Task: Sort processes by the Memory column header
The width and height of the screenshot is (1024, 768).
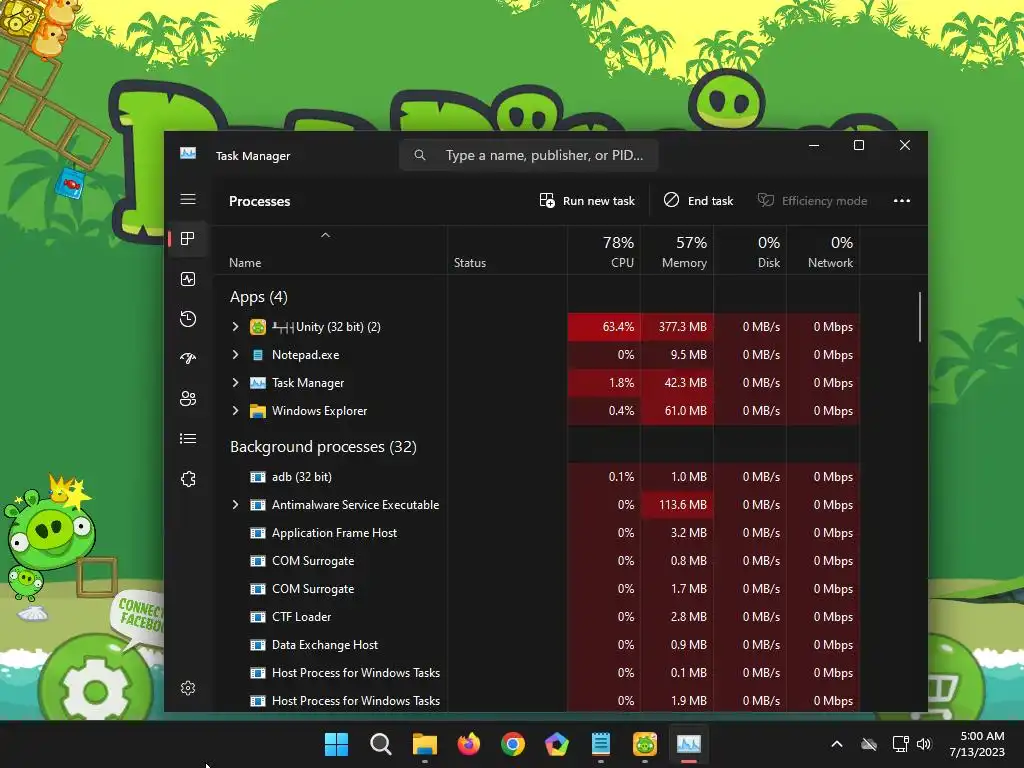Action: pos(677,251)
